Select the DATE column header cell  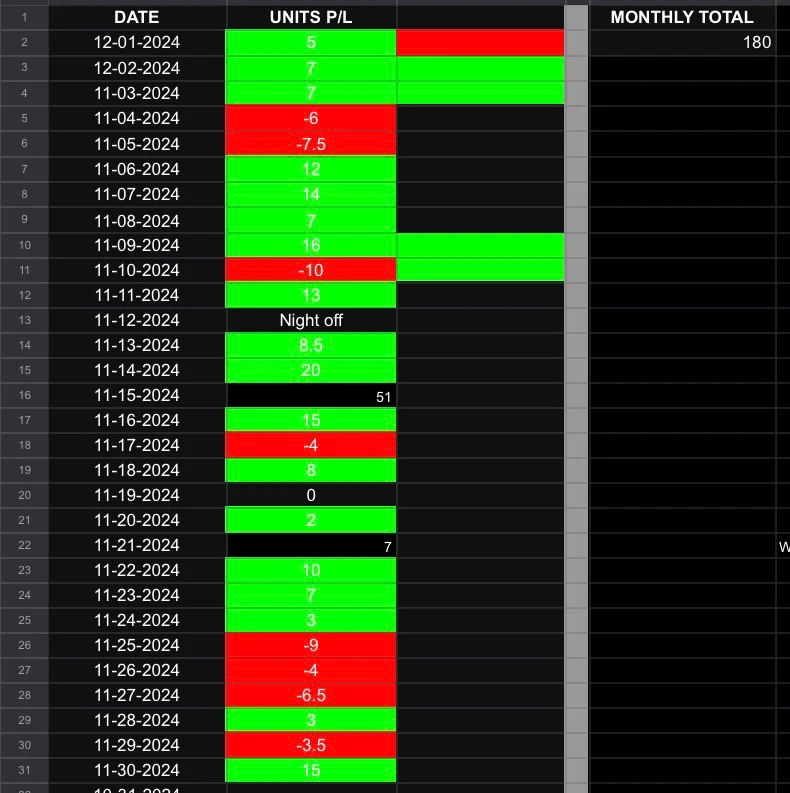[x=137, y=17]
